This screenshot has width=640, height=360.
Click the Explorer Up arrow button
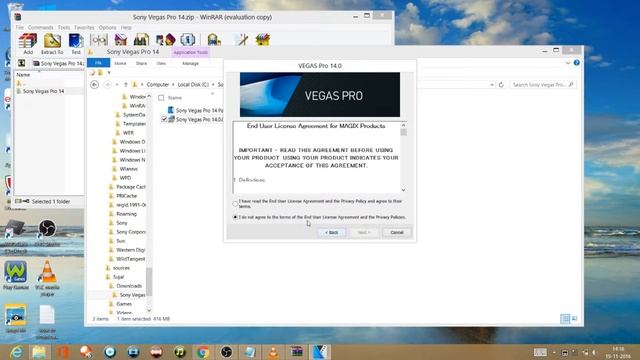coord(126,84)
